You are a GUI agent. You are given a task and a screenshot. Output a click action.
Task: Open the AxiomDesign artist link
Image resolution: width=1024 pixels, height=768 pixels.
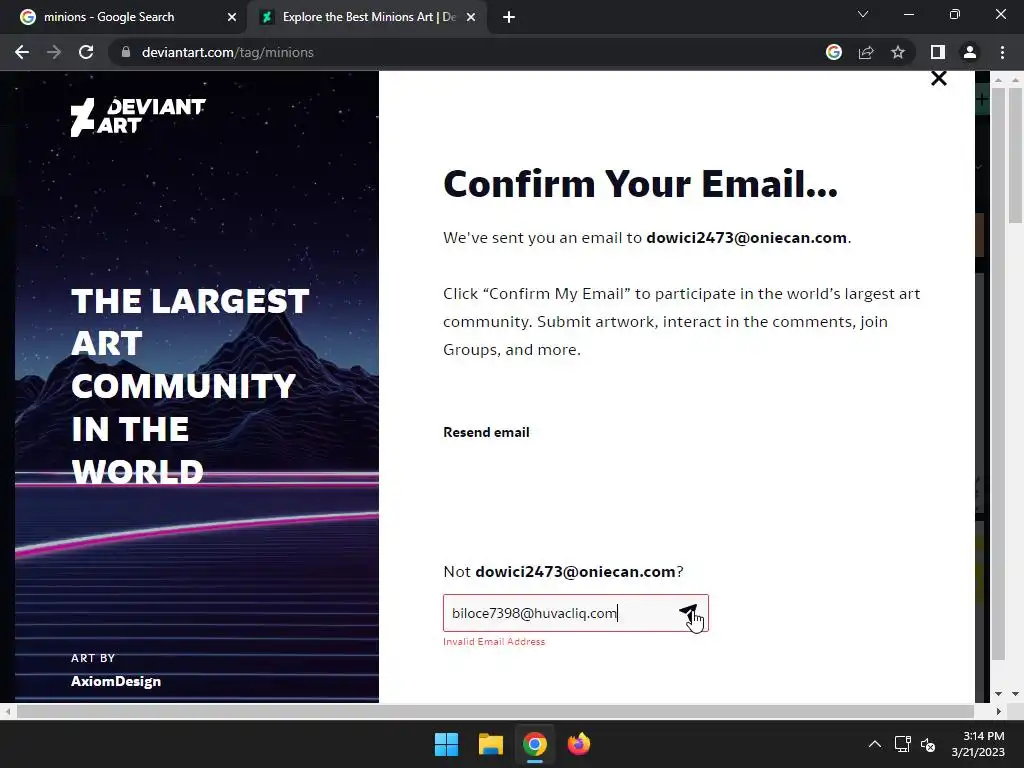click(x=116, y=681)
